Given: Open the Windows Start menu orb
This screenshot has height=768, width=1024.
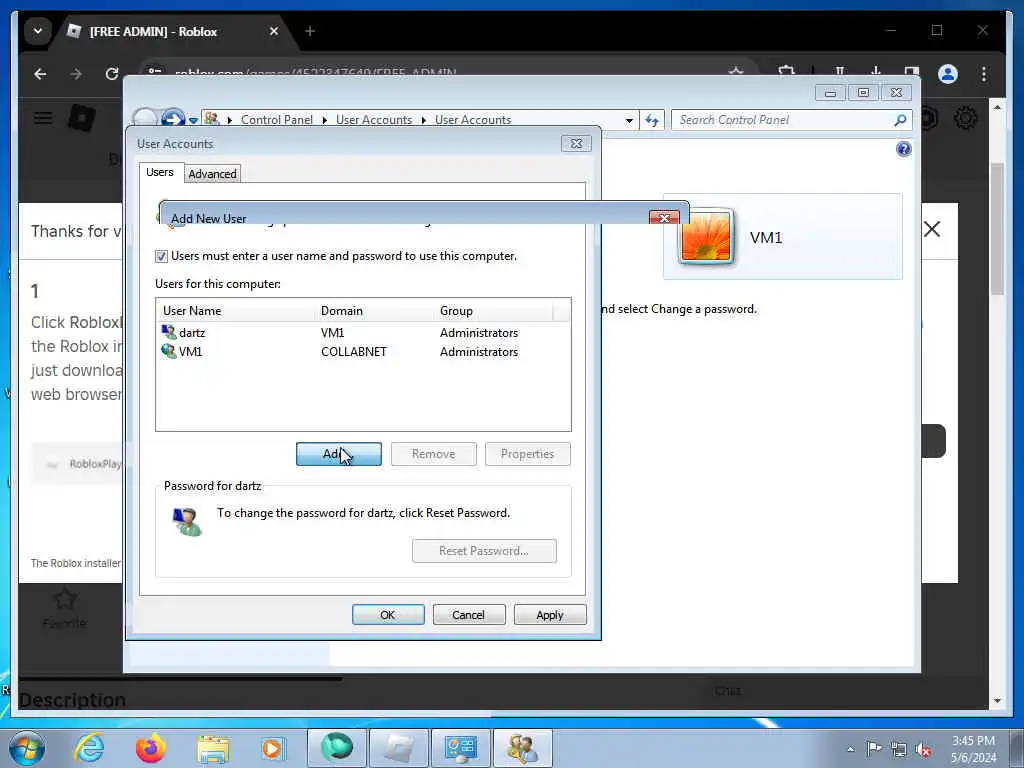Looking at the screenshot, I should click(x=26, y=748).
